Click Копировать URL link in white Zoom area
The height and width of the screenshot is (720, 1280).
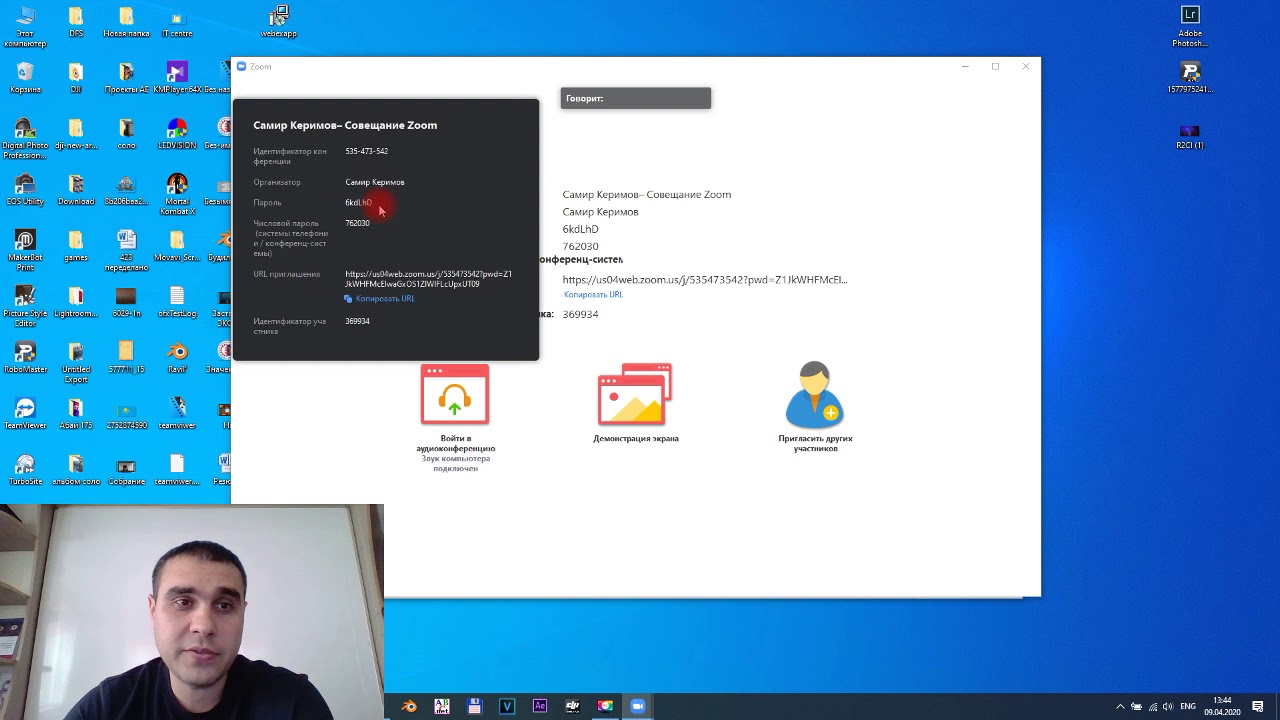[593, 295]
